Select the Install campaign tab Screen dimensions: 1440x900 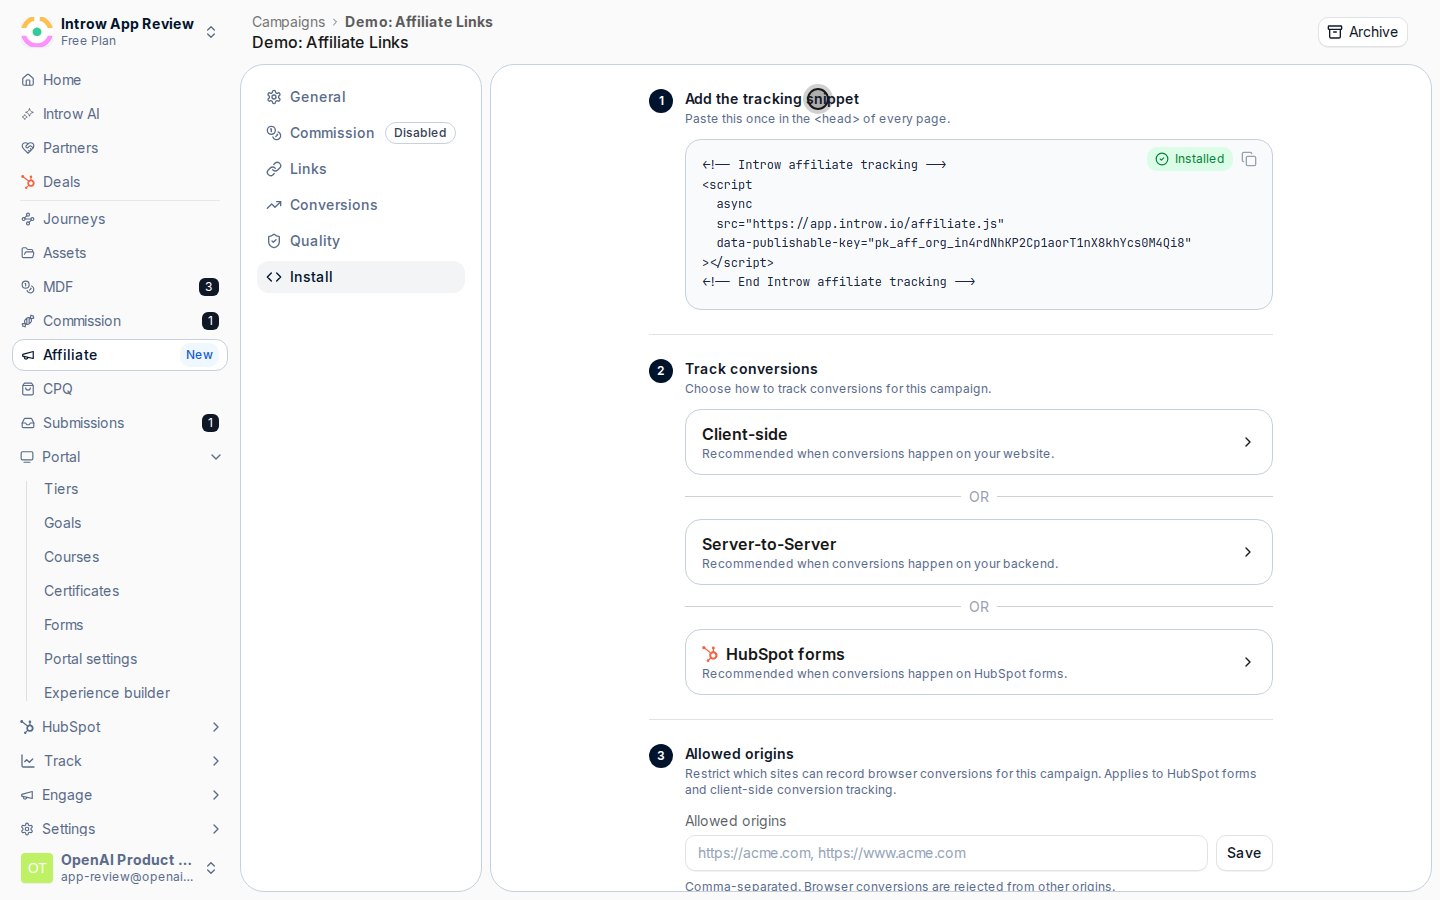pos(361,277)
